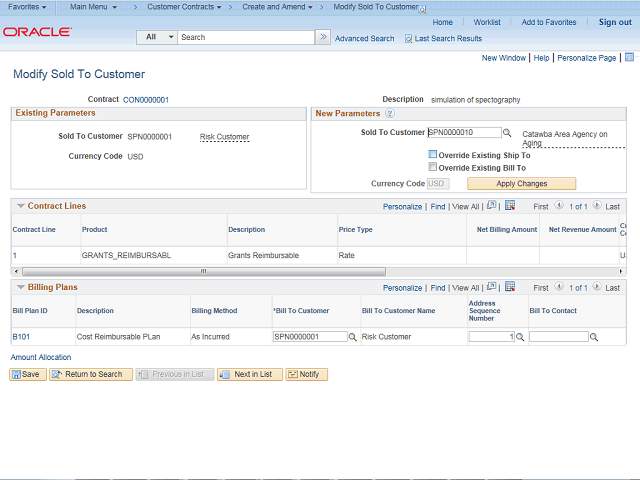Click the Address Sequence Number field

(492, 337)
